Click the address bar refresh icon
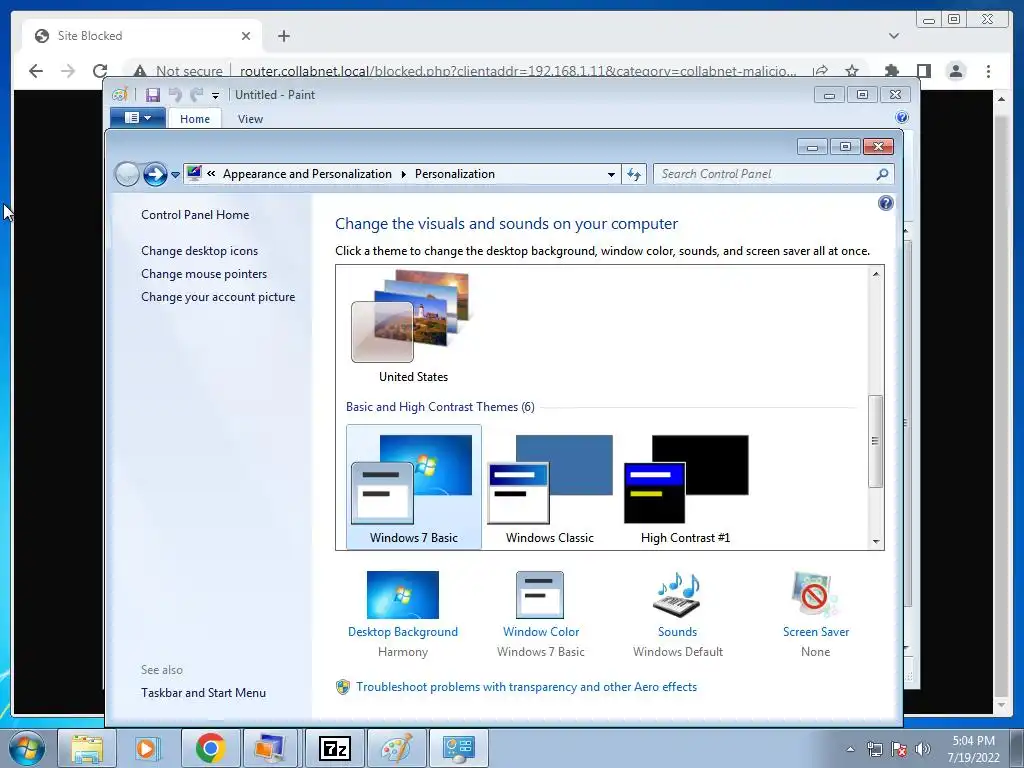This screenshot has width=1024, height=768. tap(634, 174)
